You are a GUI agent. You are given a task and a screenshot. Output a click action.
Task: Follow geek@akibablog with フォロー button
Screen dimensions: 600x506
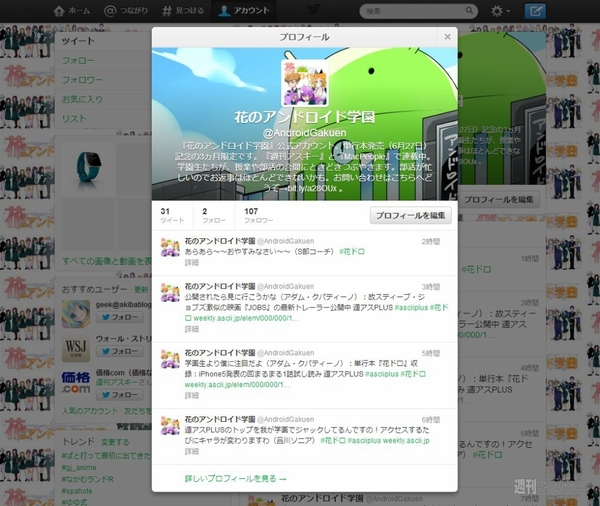(x=120, y=317)
